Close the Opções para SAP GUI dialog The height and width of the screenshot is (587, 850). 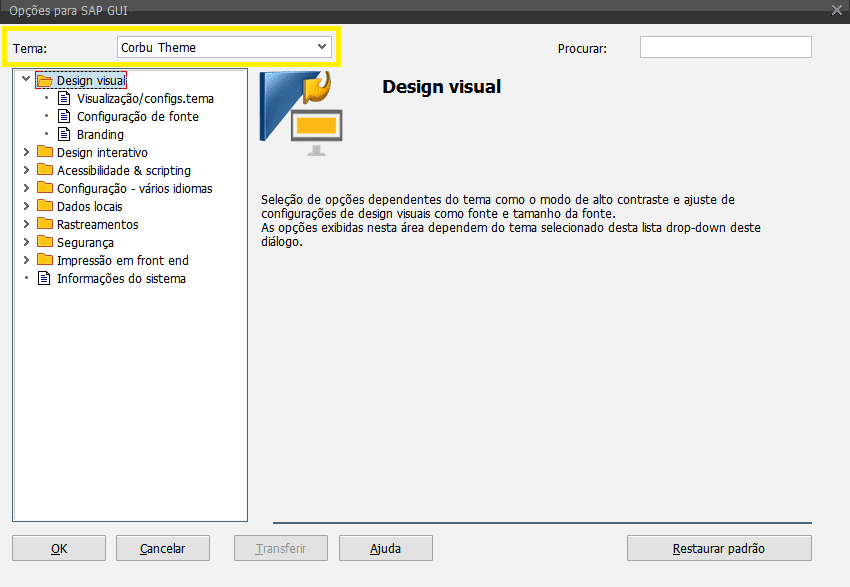click(836, 10)
